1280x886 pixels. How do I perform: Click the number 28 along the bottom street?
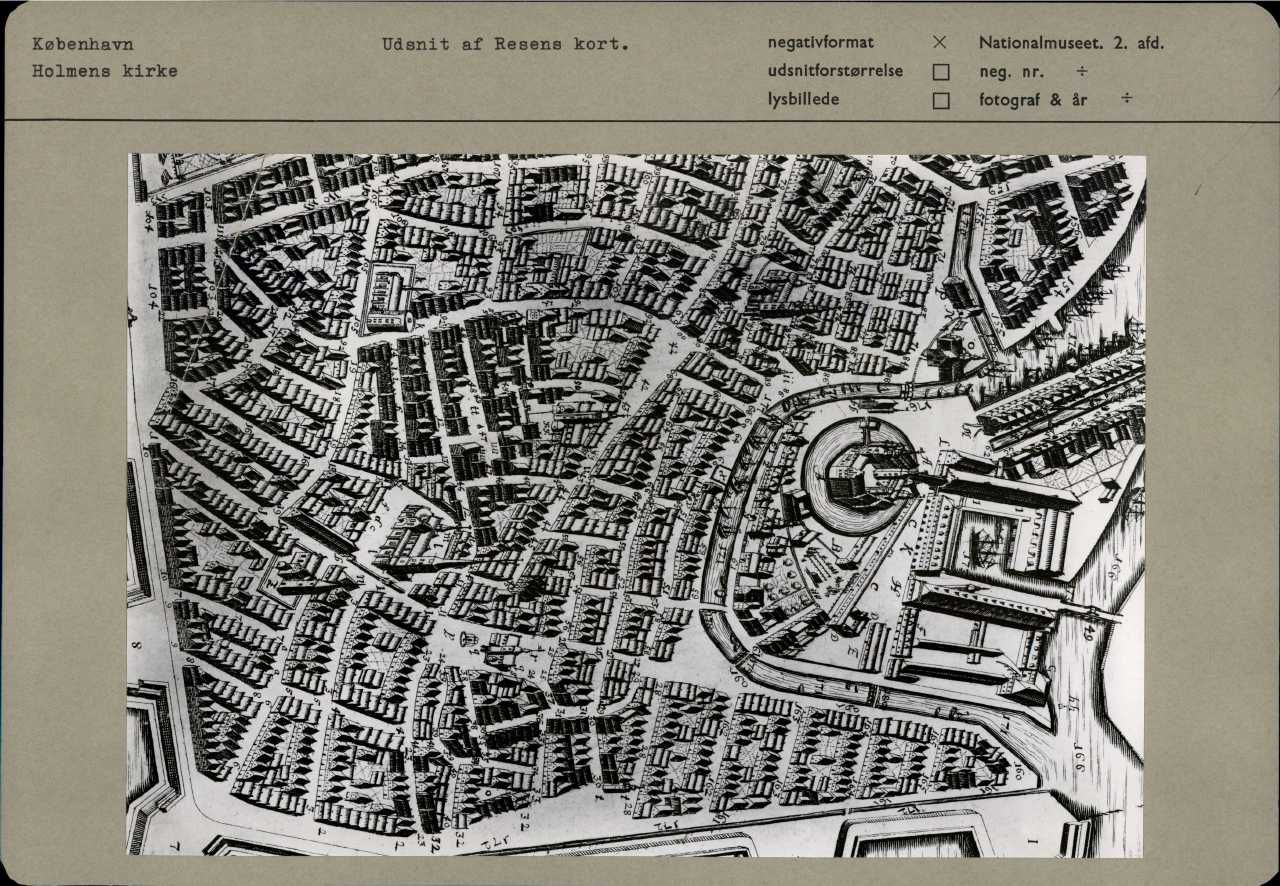point(627,805)
